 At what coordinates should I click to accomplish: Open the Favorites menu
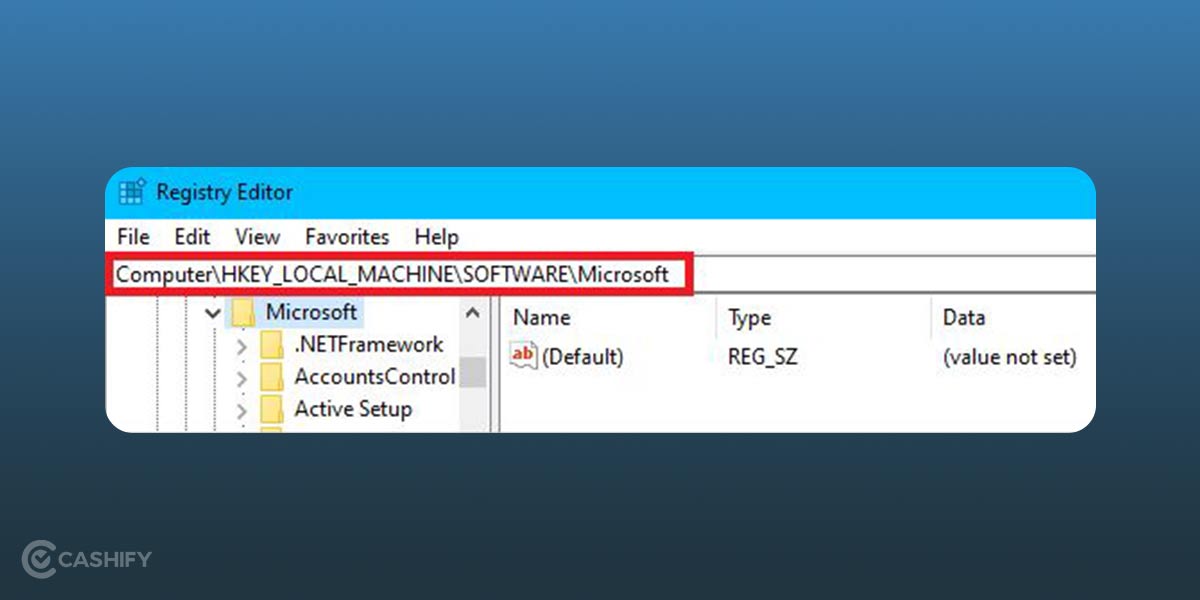pos(346,237)
